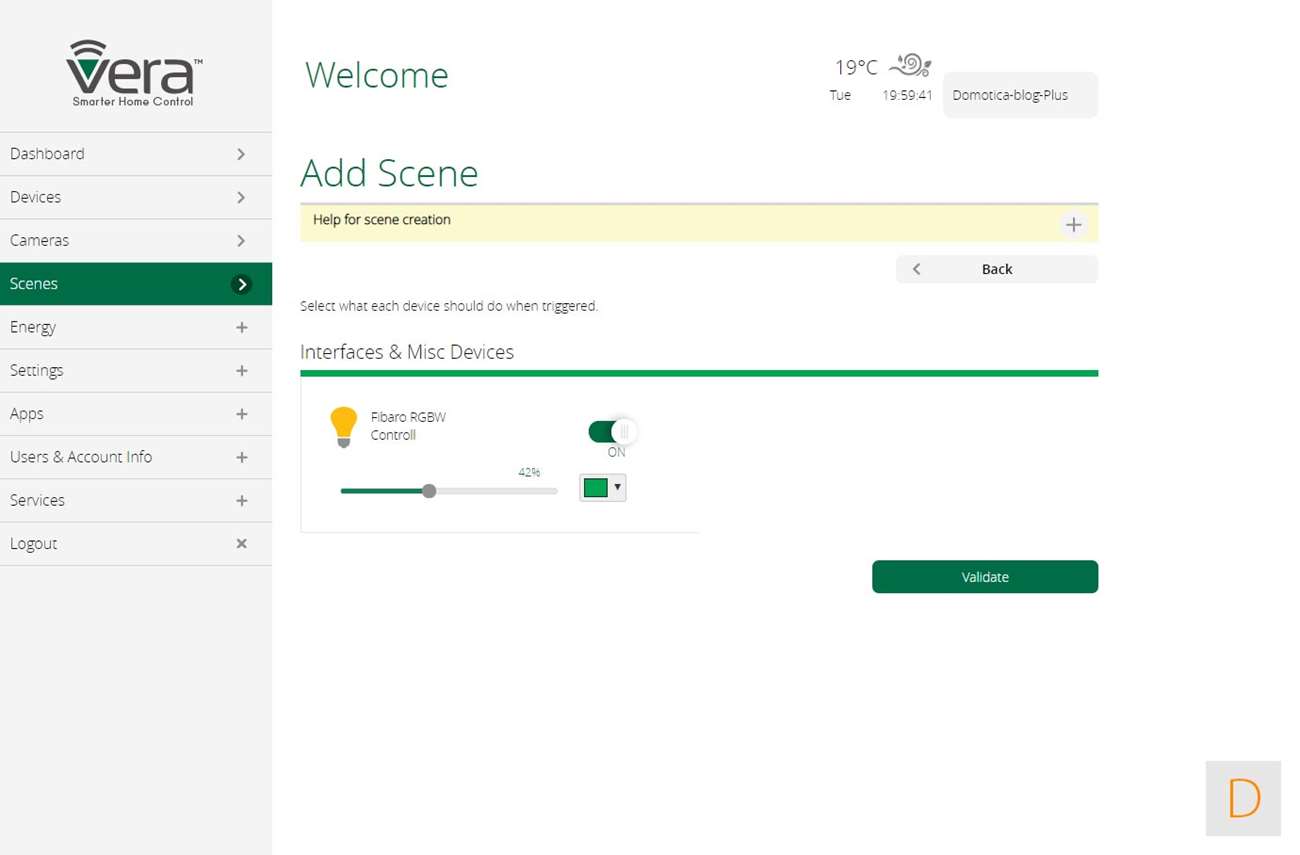Open the color picker dropdown arrow
Image resolution: width=1300 pixels, height=855 pixels.
(x=618, y=488)
